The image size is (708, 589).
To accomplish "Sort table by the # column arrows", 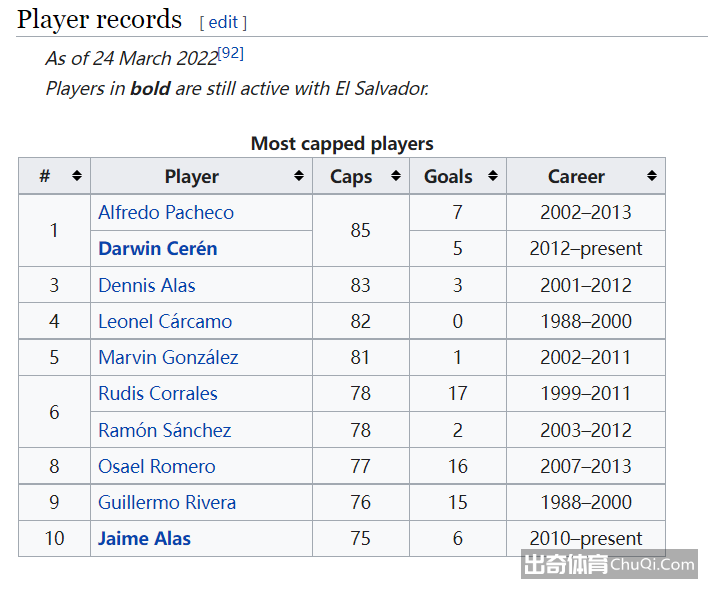I will point(77,176).
